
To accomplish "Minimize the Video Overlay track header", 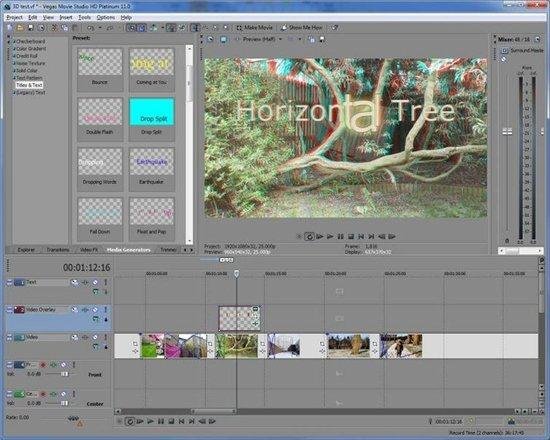I will pyautogui.click(x=9, y=310).
